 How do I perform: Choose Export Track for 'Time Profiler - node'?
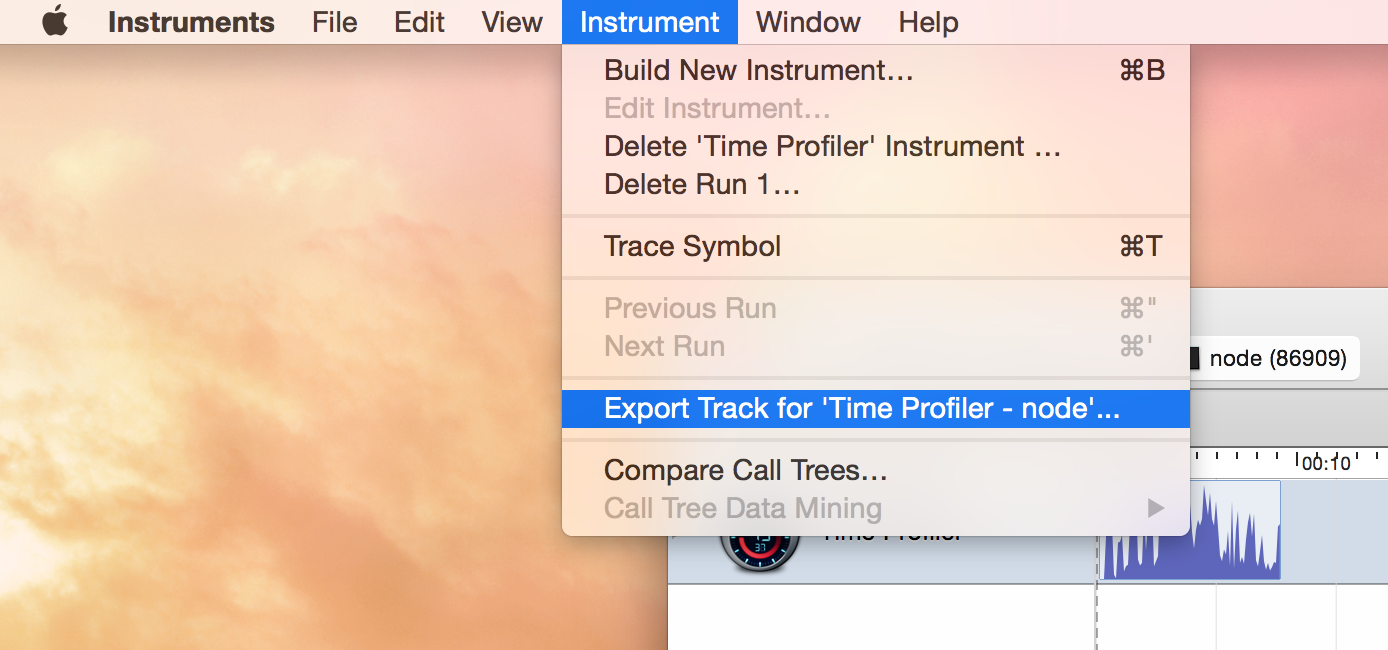pos(862,409)
